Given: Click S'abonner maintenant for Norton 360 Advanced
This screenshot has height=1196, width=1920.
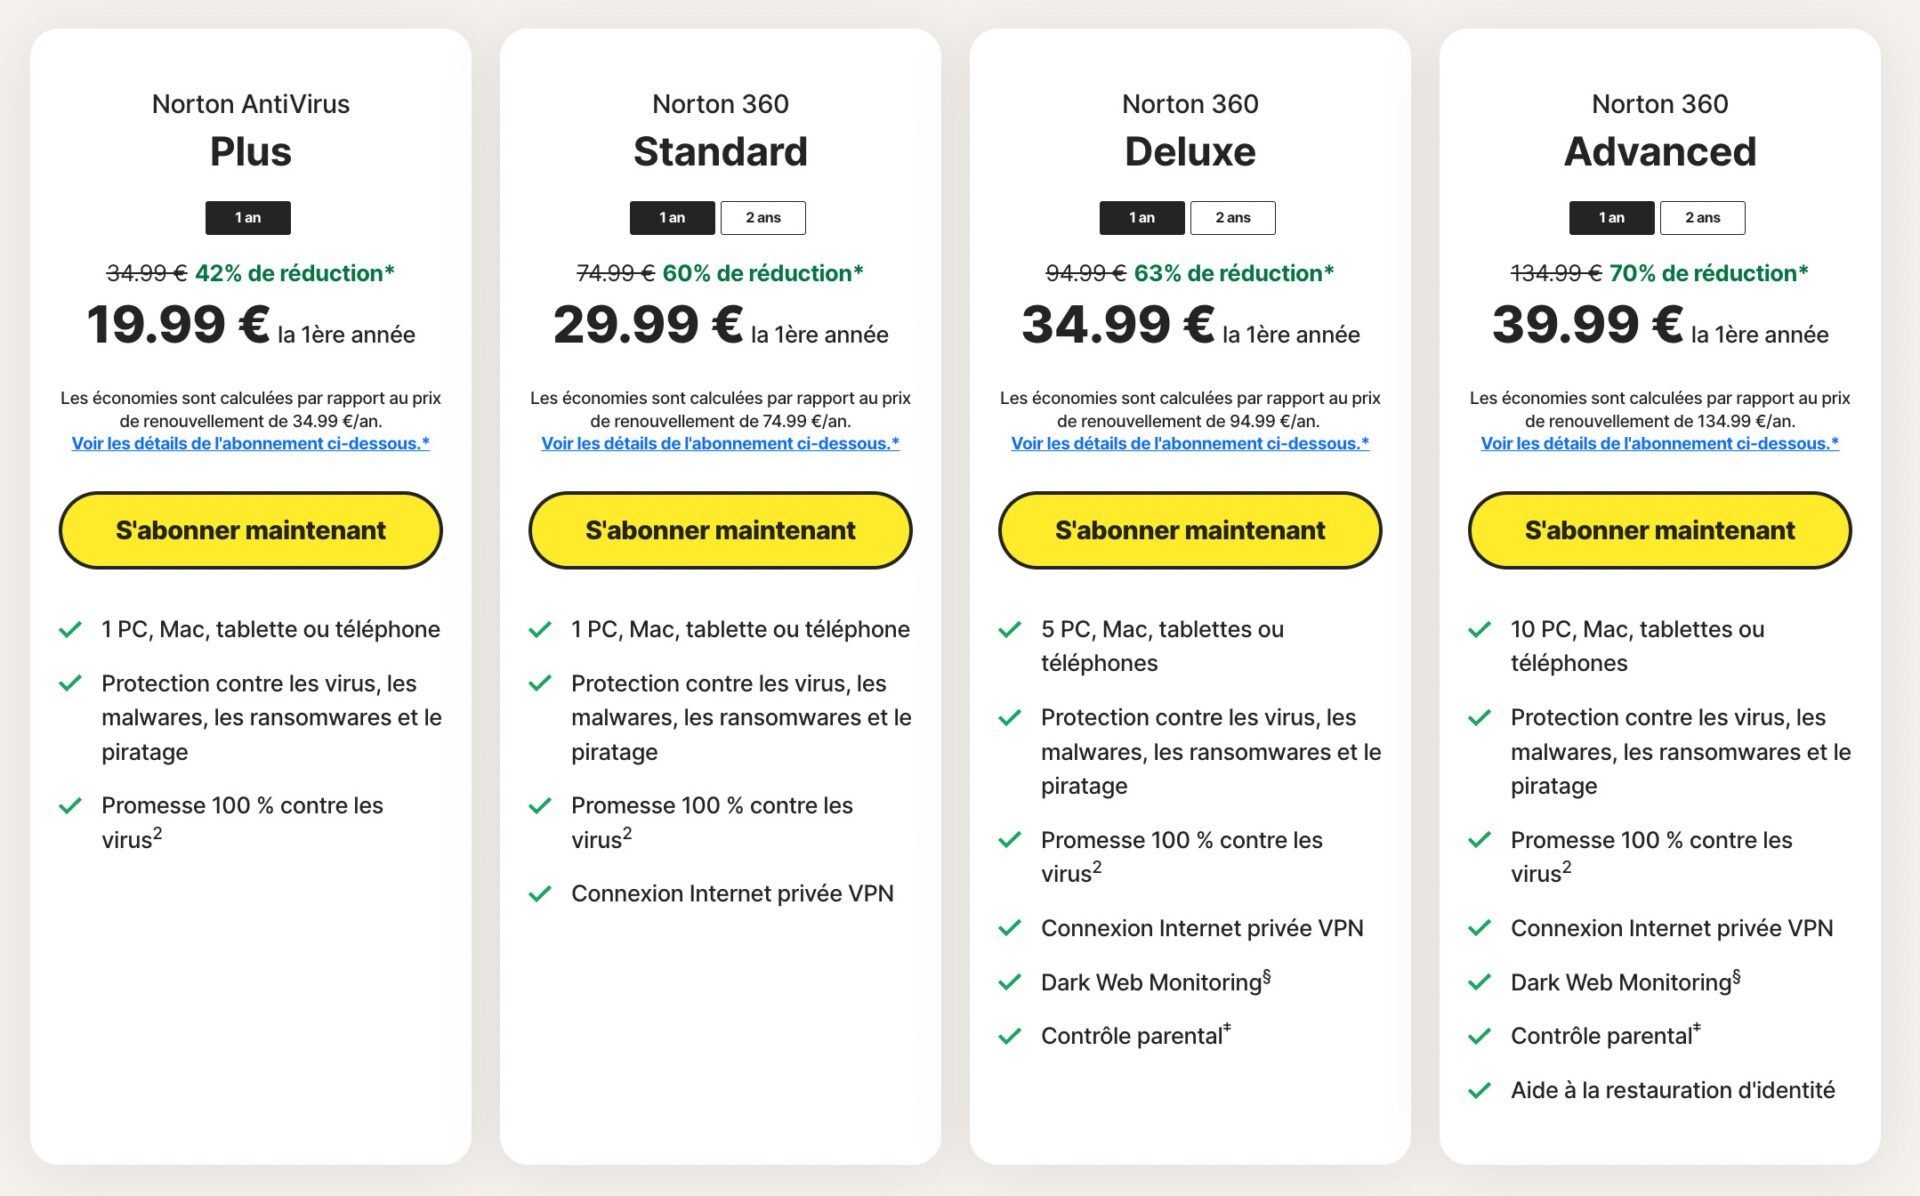Looking at the screenshot, I should click(1660, 530).
